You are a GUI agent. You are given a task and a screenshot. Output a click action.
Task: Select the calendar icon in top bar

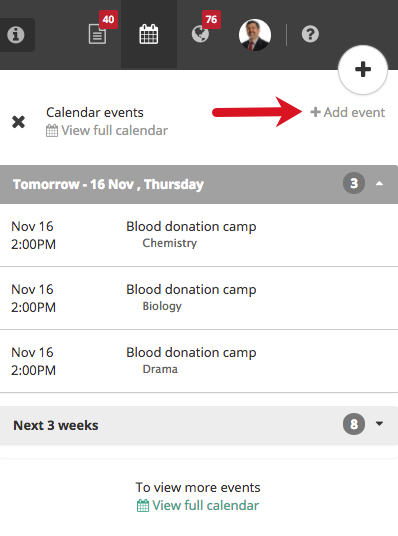pos(149,34)
